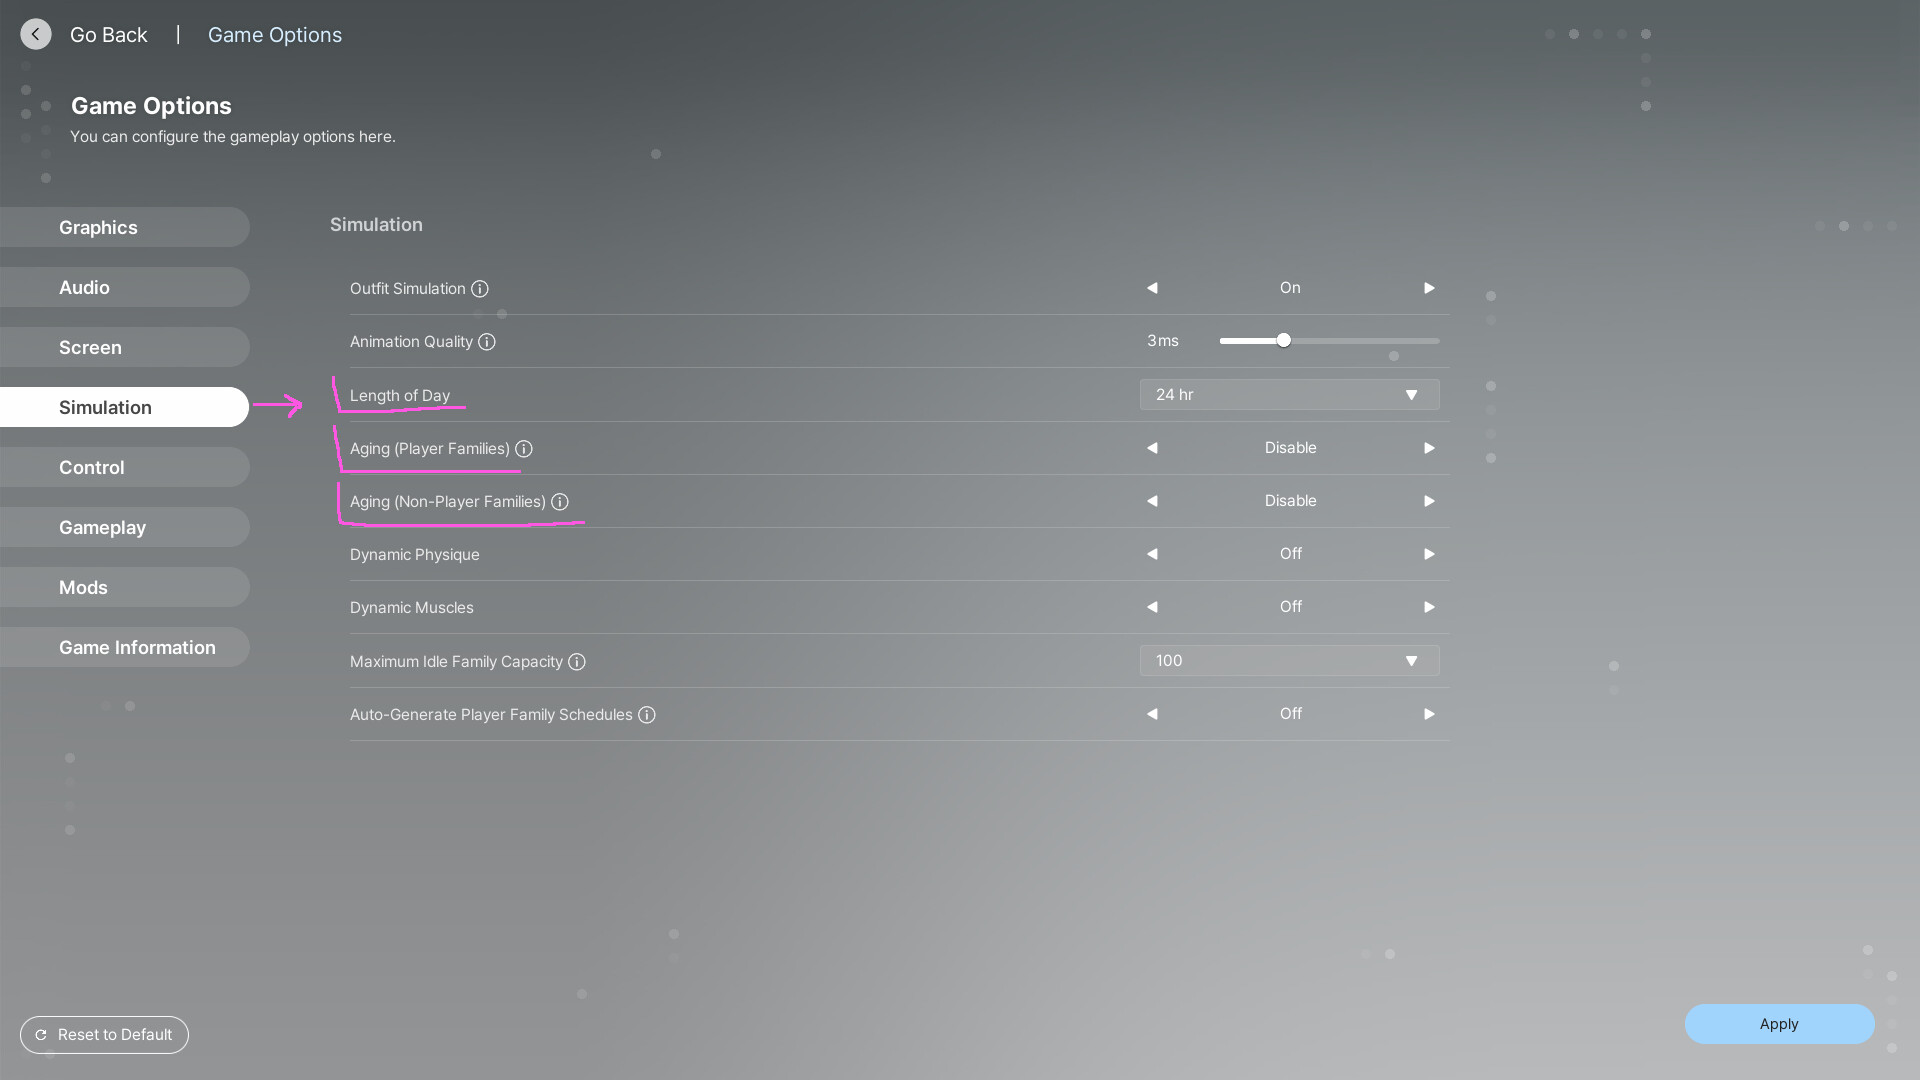Open Maximum Idle Family Capacity dropdown

tap(1289, 661)
